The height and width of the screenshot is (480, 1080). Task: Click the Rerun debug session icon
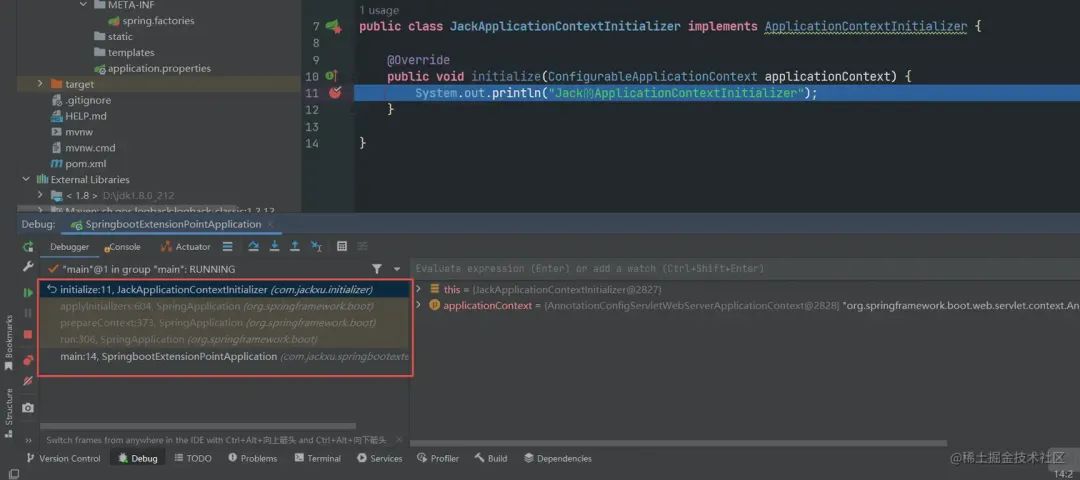point(28,247)
